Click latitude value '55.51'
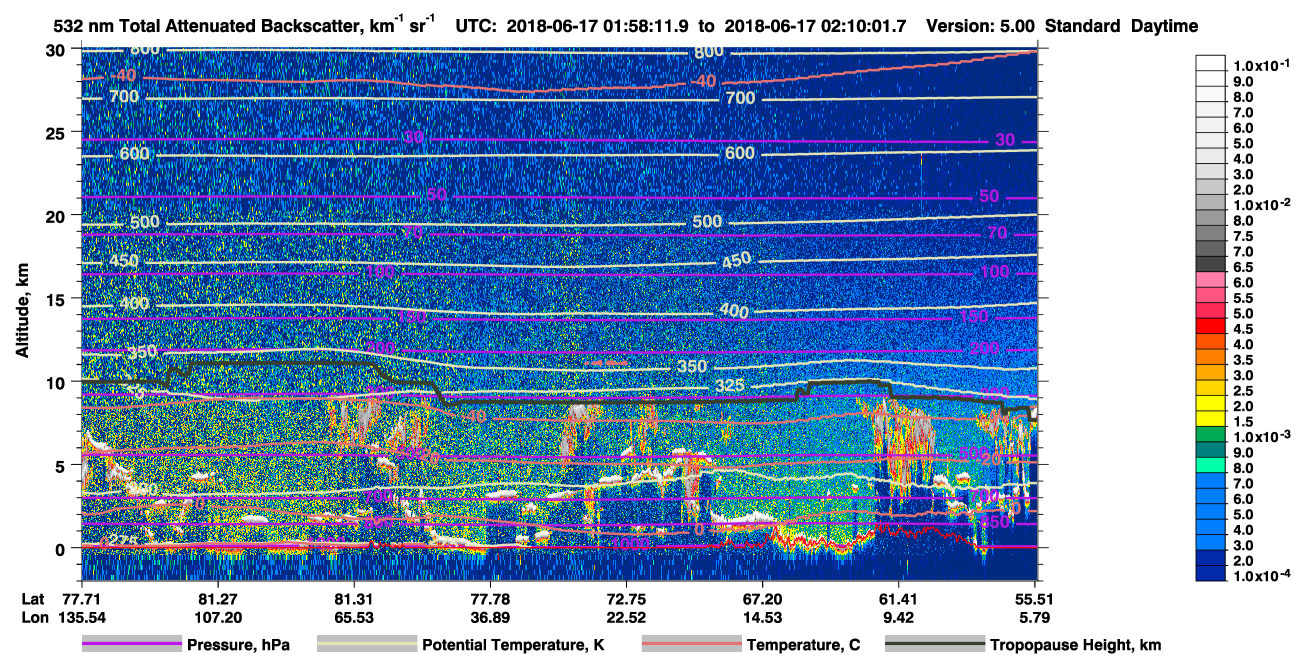 click(x=1036, y=598)
